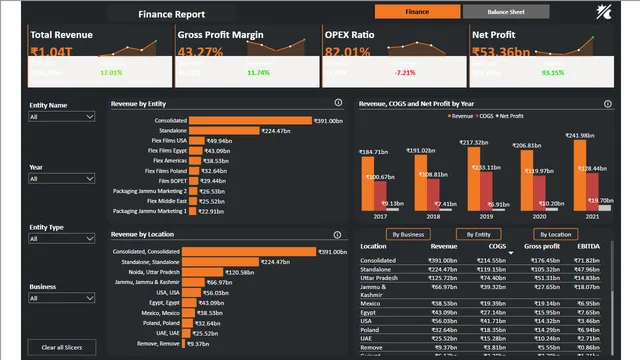Select the Jammu, Jammu & Kashmir location bar
The height and width of the screenshot is (360, 640).
coord(193,282)
